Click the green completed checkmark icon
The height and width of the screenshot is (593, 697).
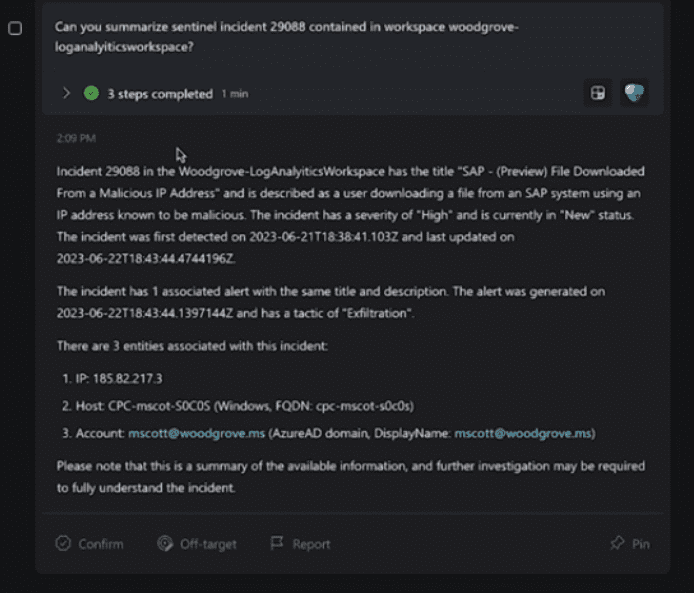point(92,93)
